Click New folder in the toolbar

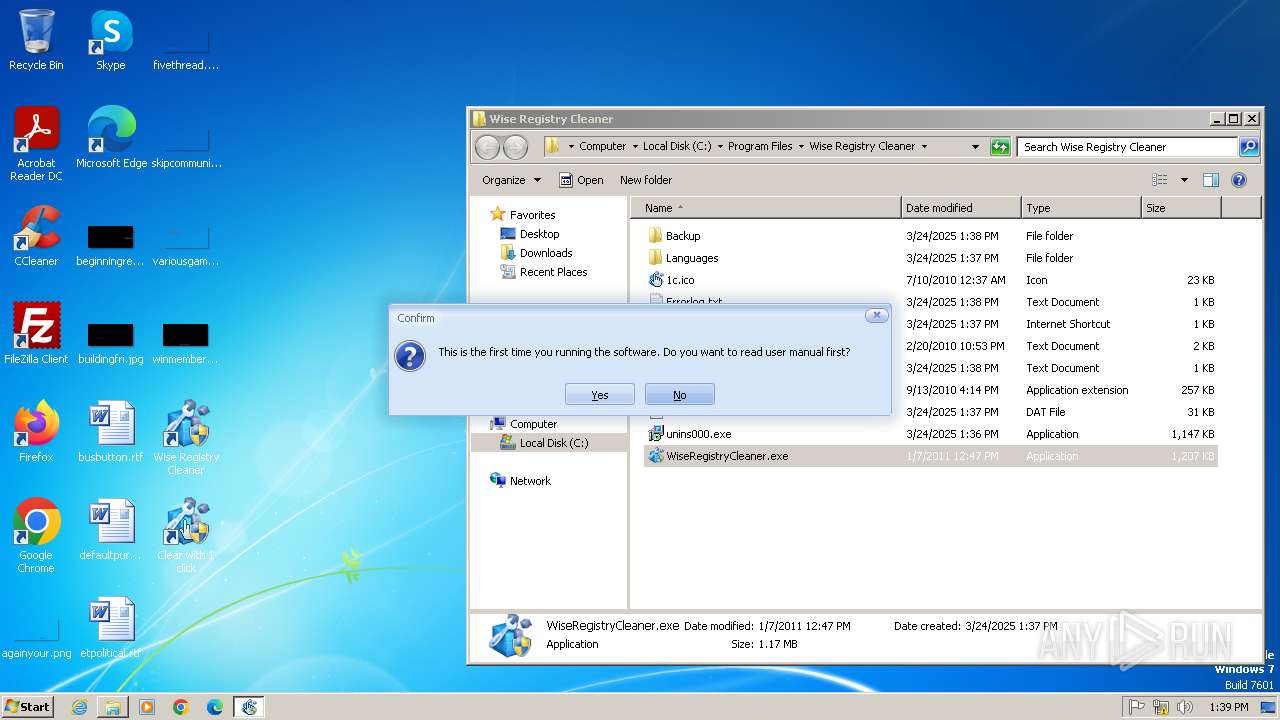[x=646, y=180]
